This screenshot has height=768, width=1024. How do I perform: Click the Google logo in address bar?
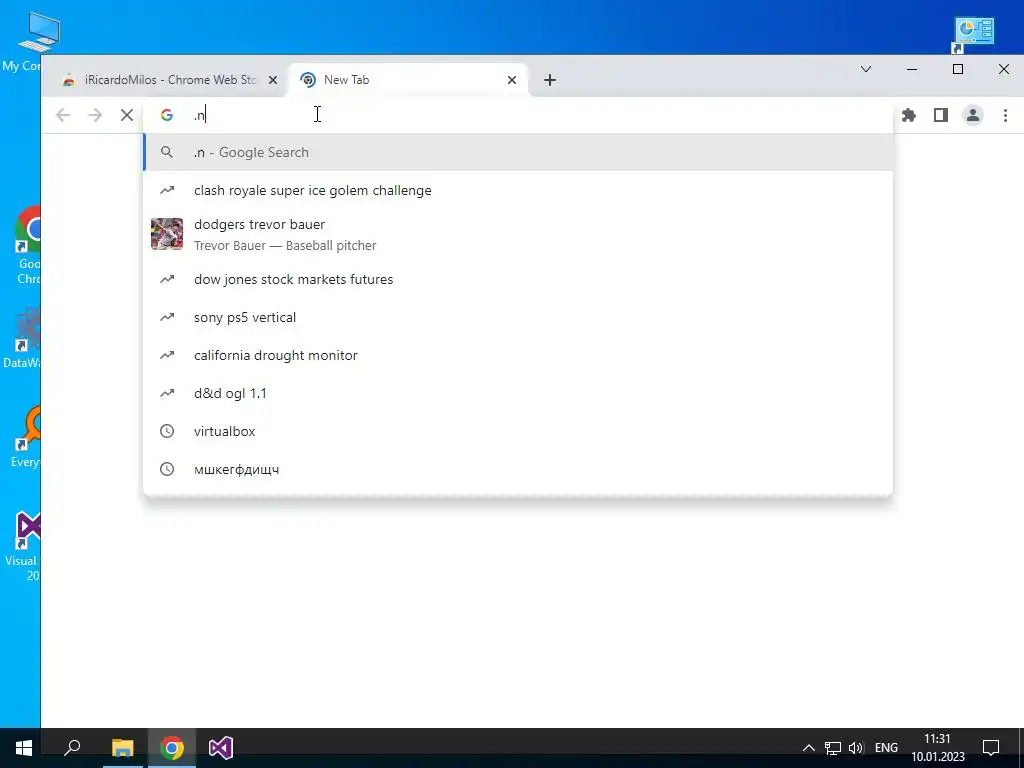click(x=167, y=116)
